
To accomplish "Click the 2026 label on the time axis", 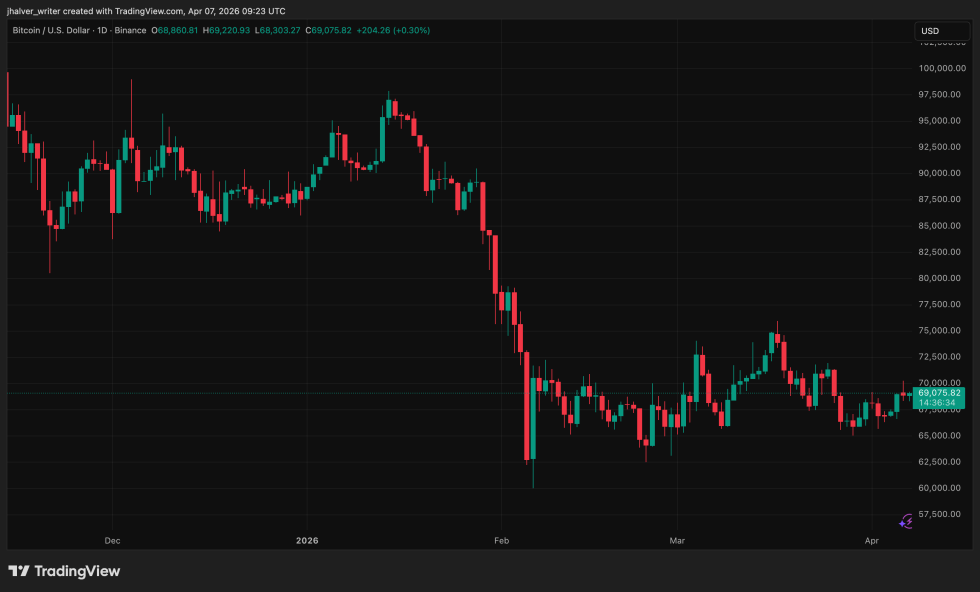I will click(307, 540).
